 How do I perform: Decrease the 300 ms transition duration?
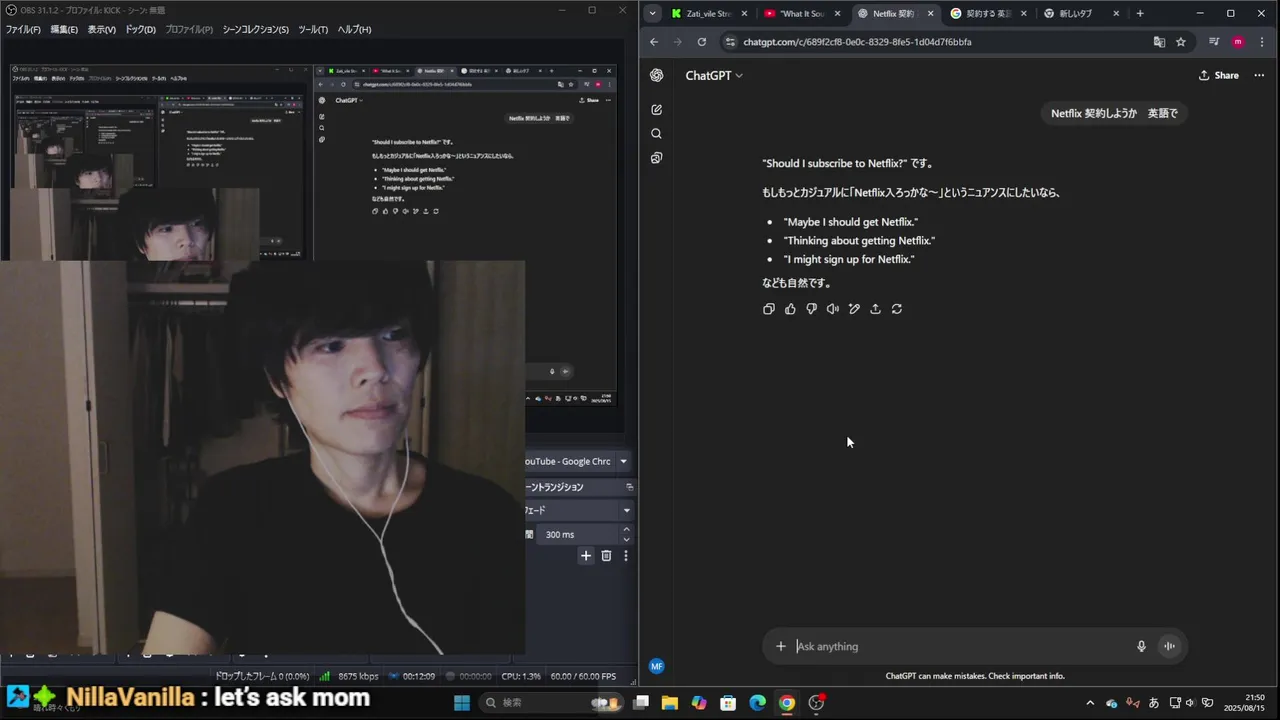click(x=626, y=539)
